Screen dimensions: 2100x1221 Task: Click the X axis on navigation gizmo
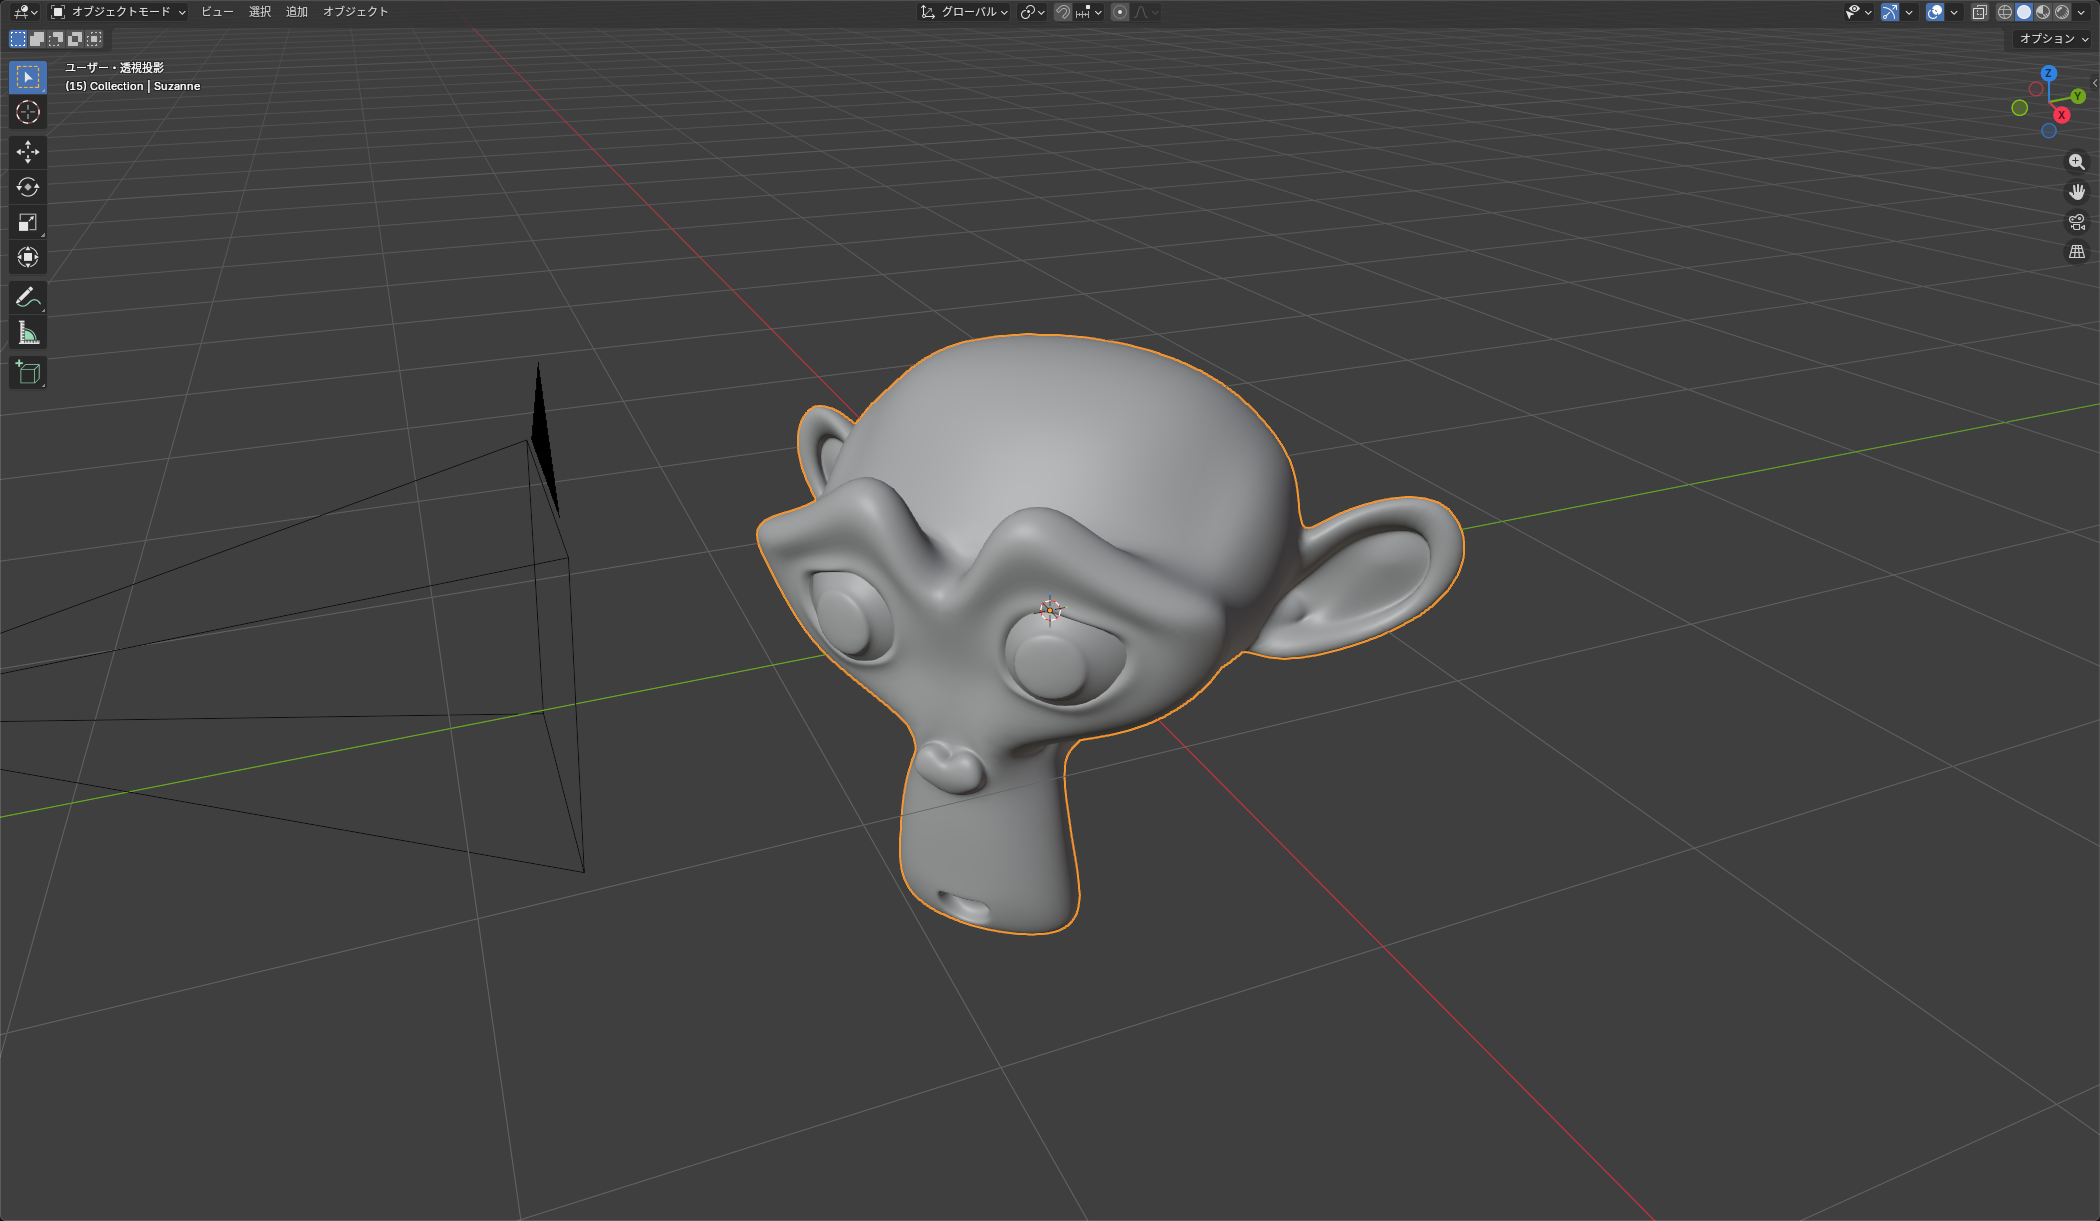(2061, 115)
